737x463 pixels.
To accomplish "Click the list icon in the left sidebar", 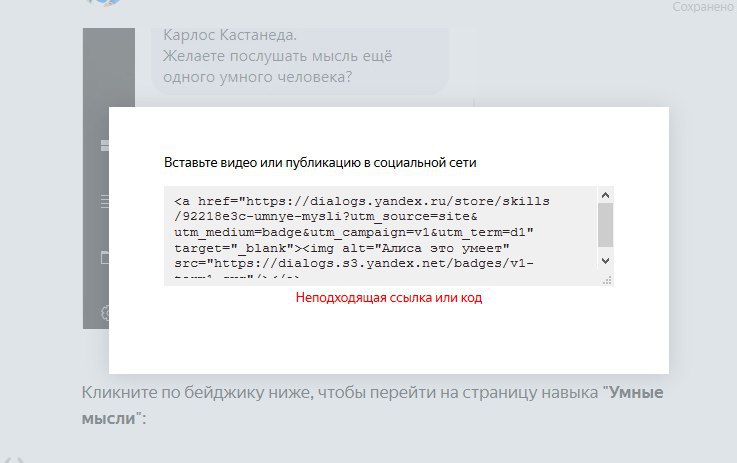I will coord(105,201).
